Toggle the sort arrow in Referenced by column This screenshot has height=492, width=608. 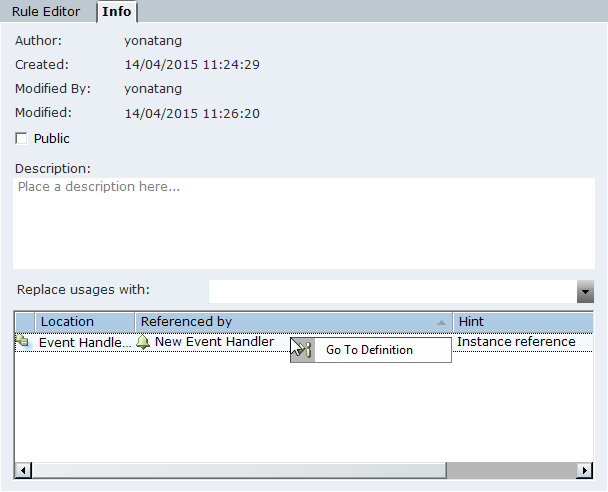coord(441,322)
